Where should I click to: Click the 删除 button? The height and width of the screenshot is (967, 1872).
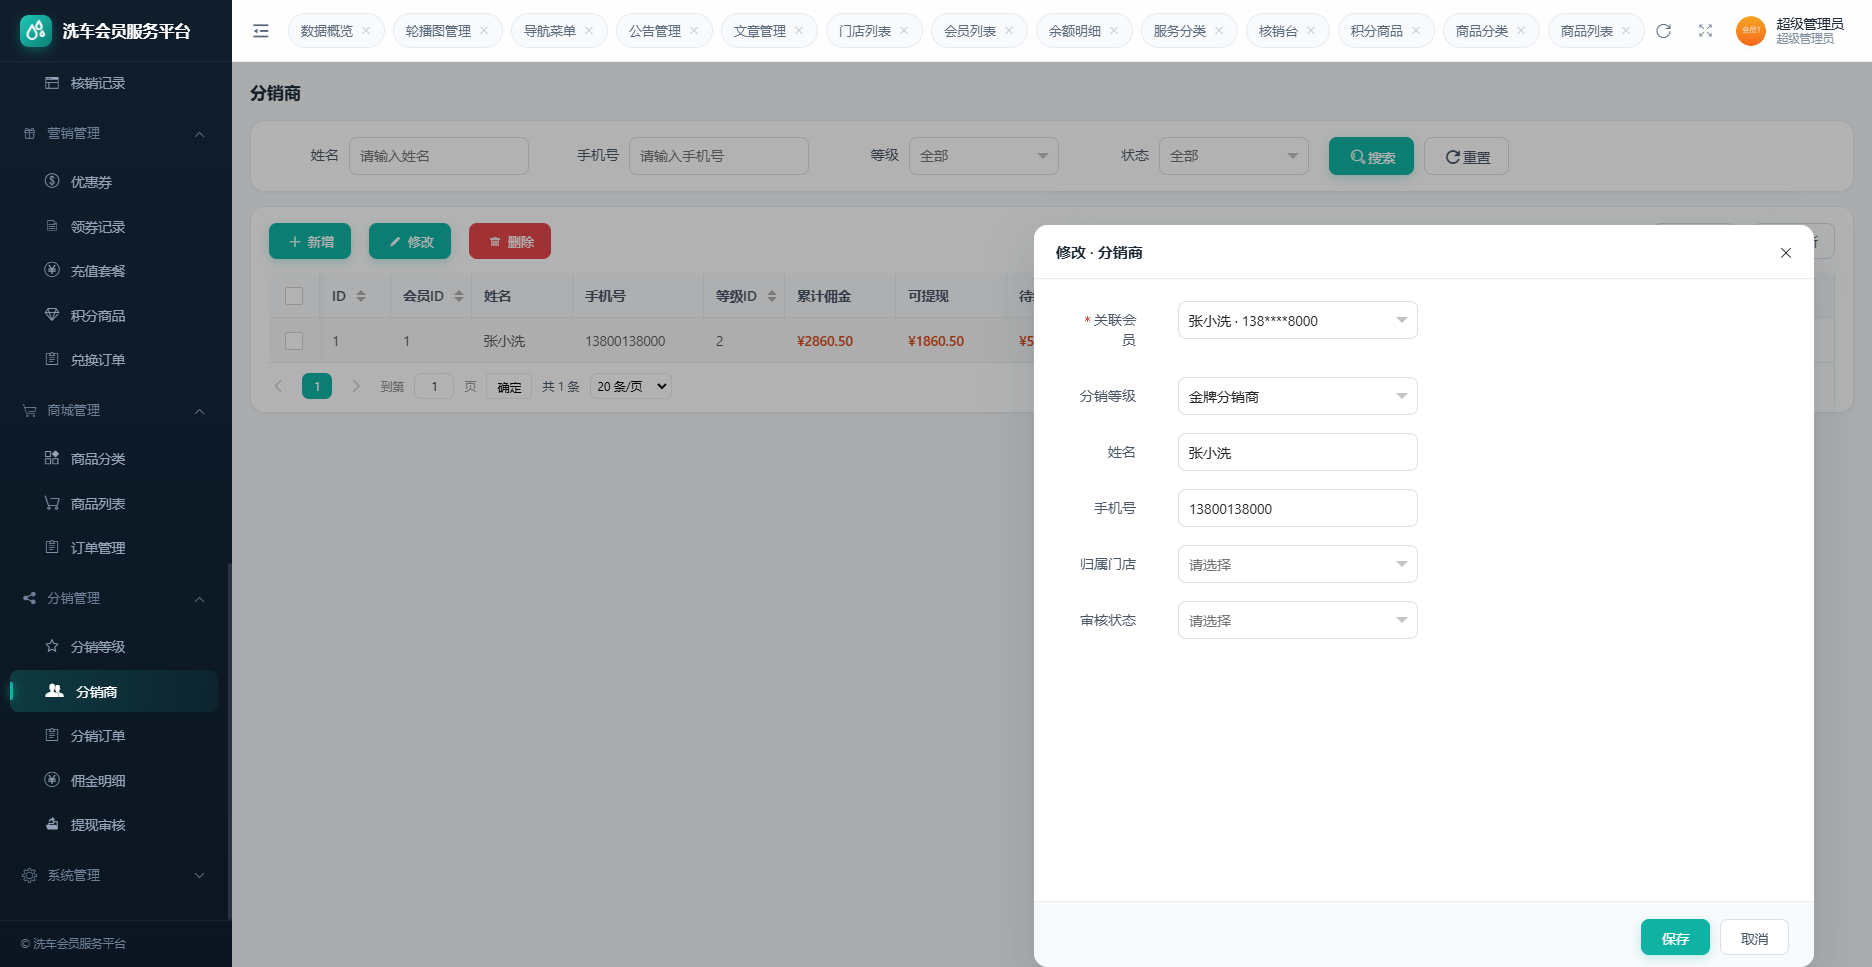point(510,241)
